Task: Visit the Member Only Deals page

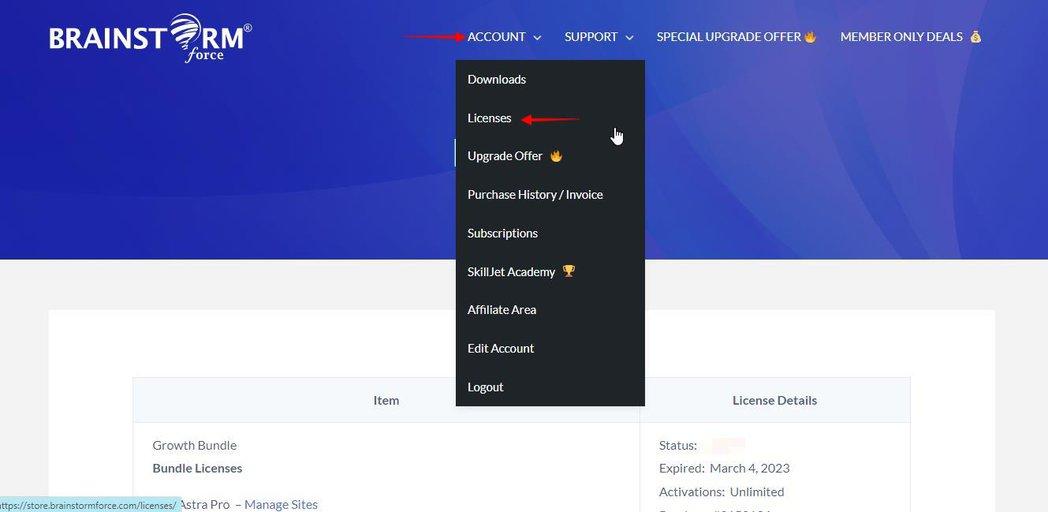Action: tap(902, 37)
